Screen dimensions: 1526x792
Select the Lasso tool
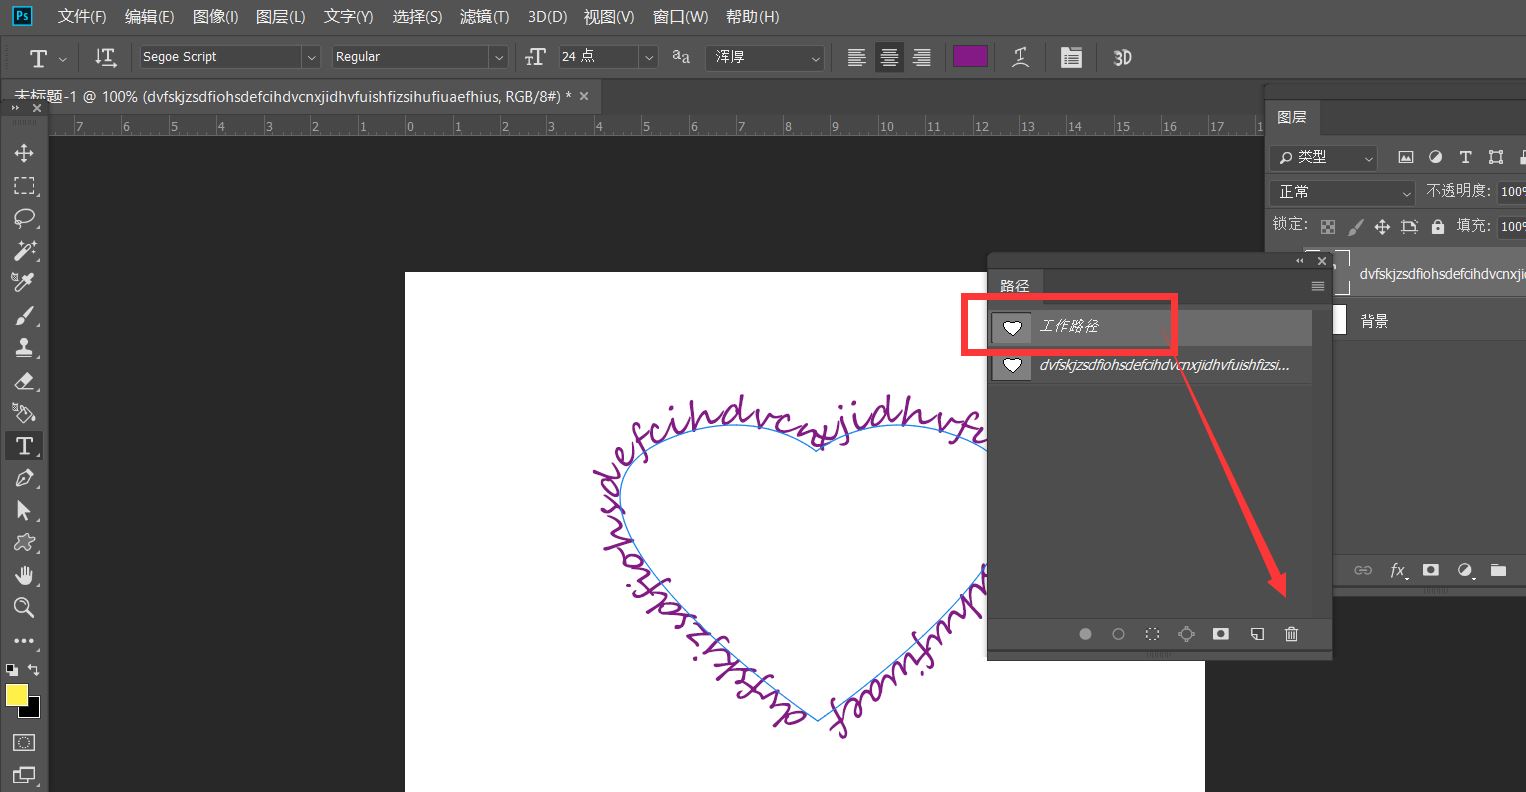24,218
